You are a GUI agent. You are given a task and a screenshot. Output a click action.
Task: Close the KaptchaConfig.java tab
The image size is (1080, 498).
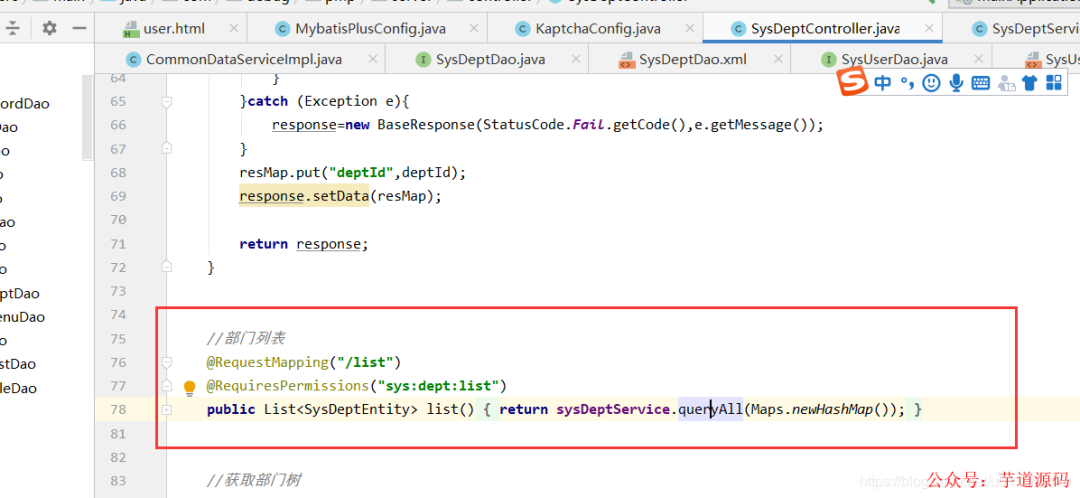pyautogui.click(x=688, y=28)
